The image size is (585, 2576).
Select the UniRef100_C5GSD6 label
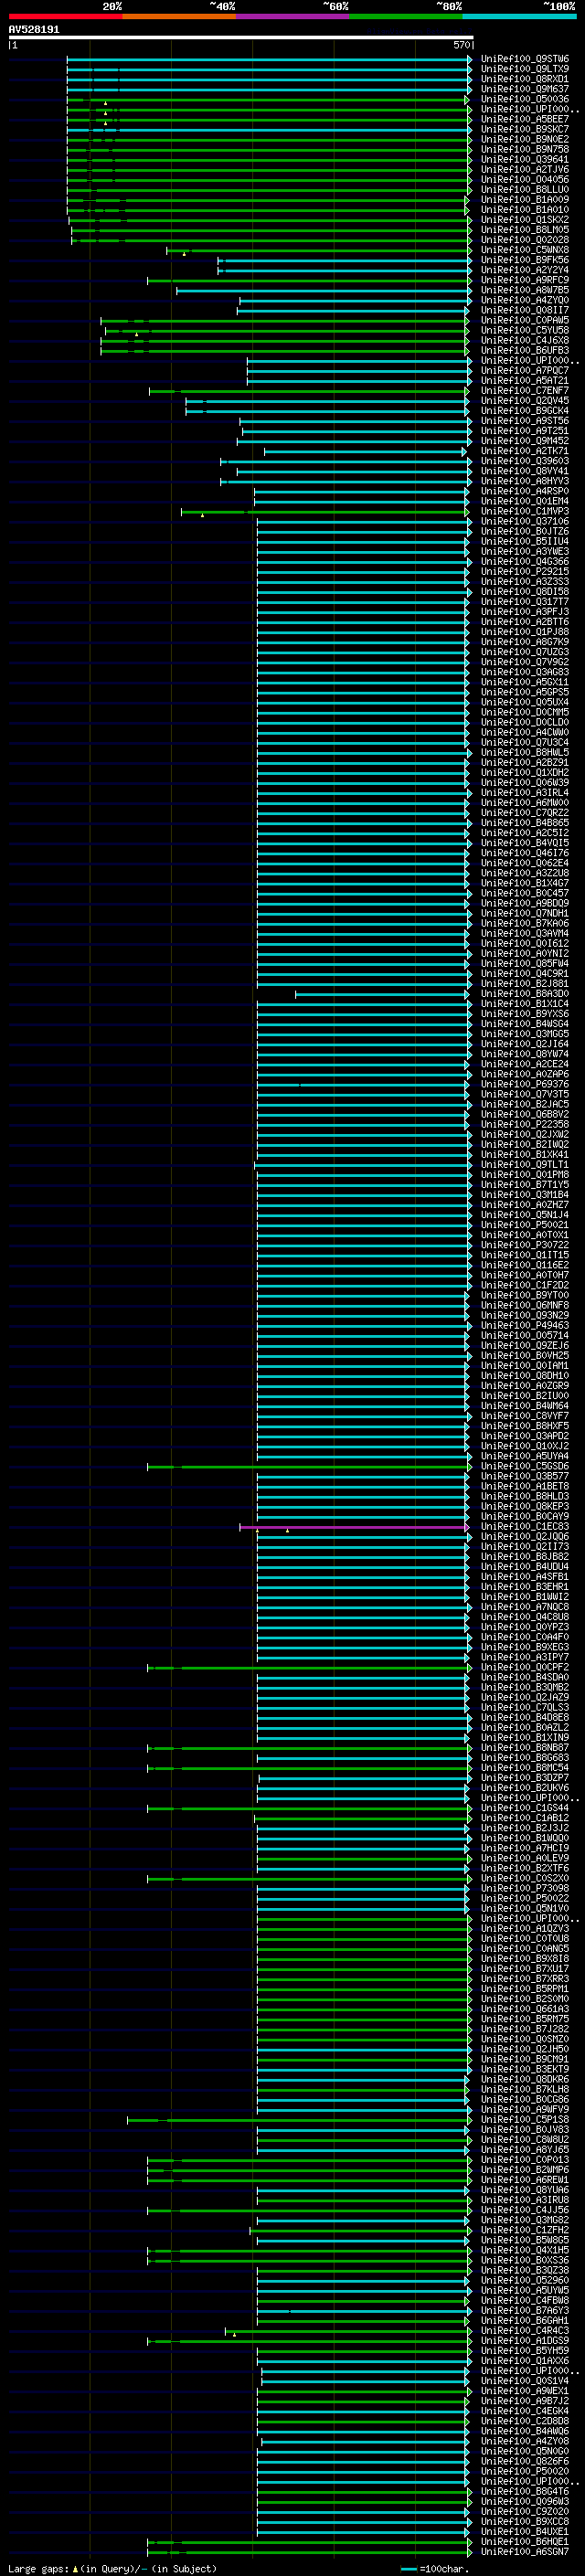point(525,1466)
